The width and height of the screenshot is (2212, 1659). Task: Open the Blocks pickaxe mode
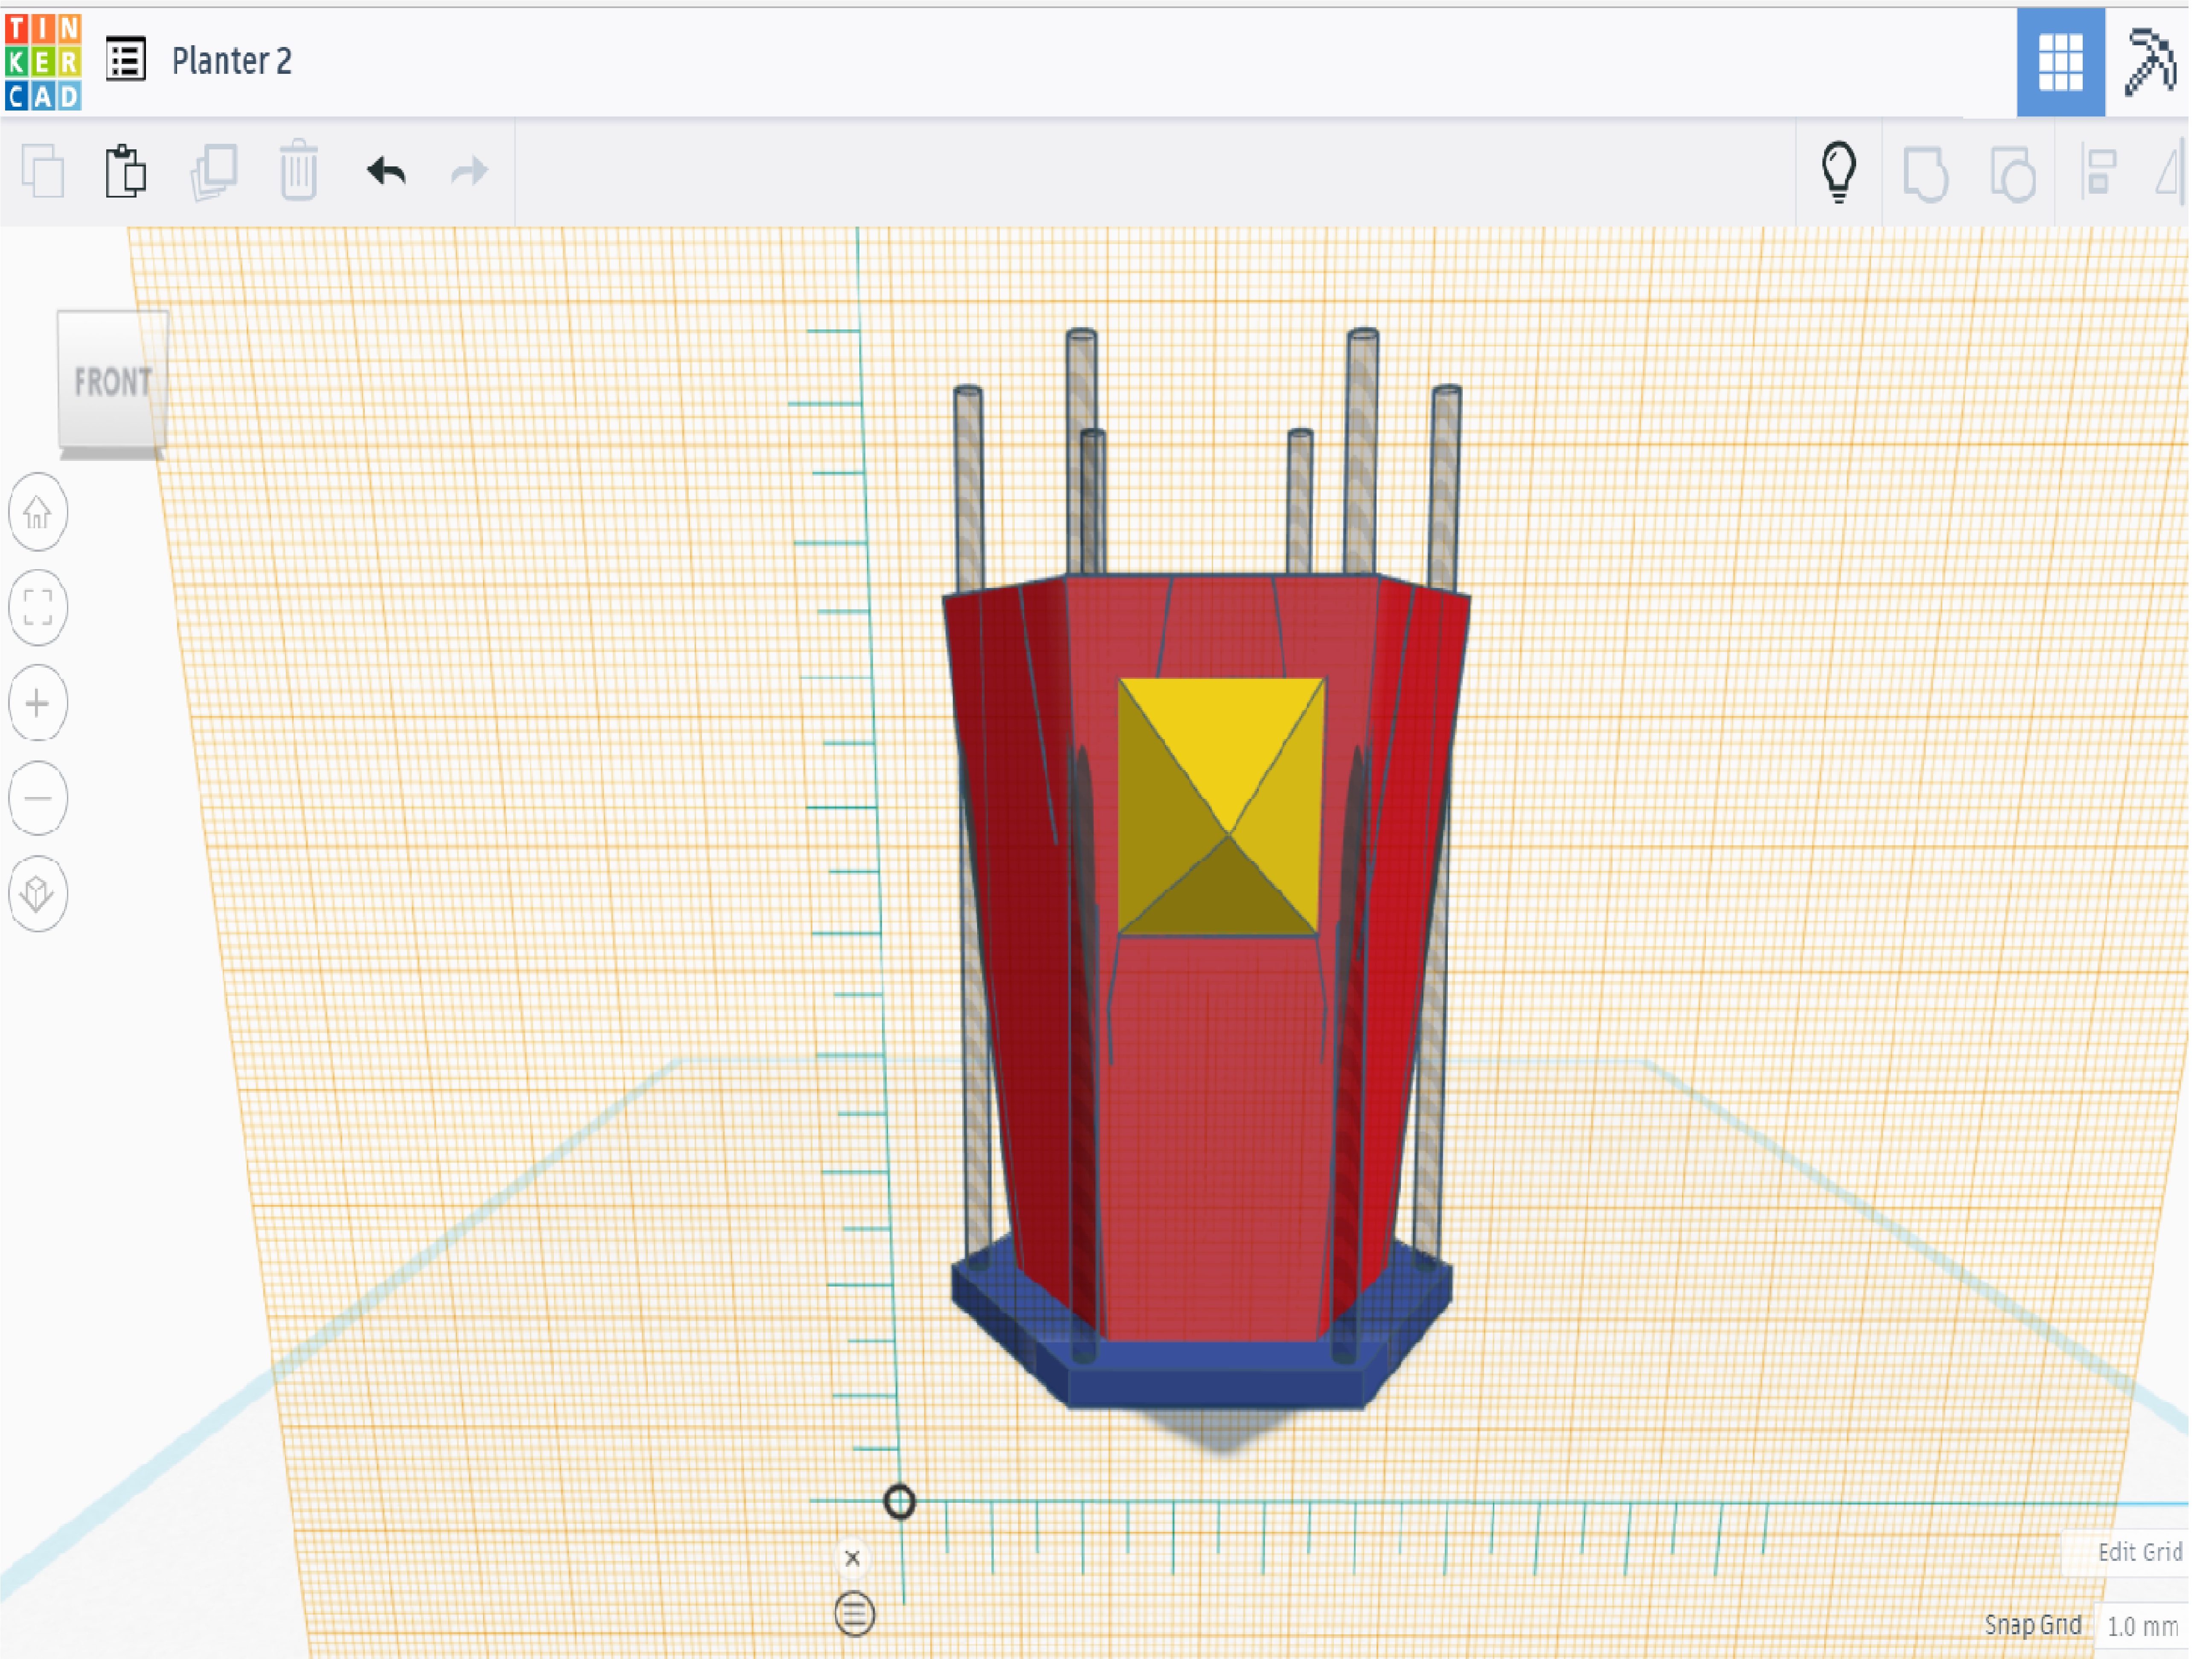tap(2150, 62)
